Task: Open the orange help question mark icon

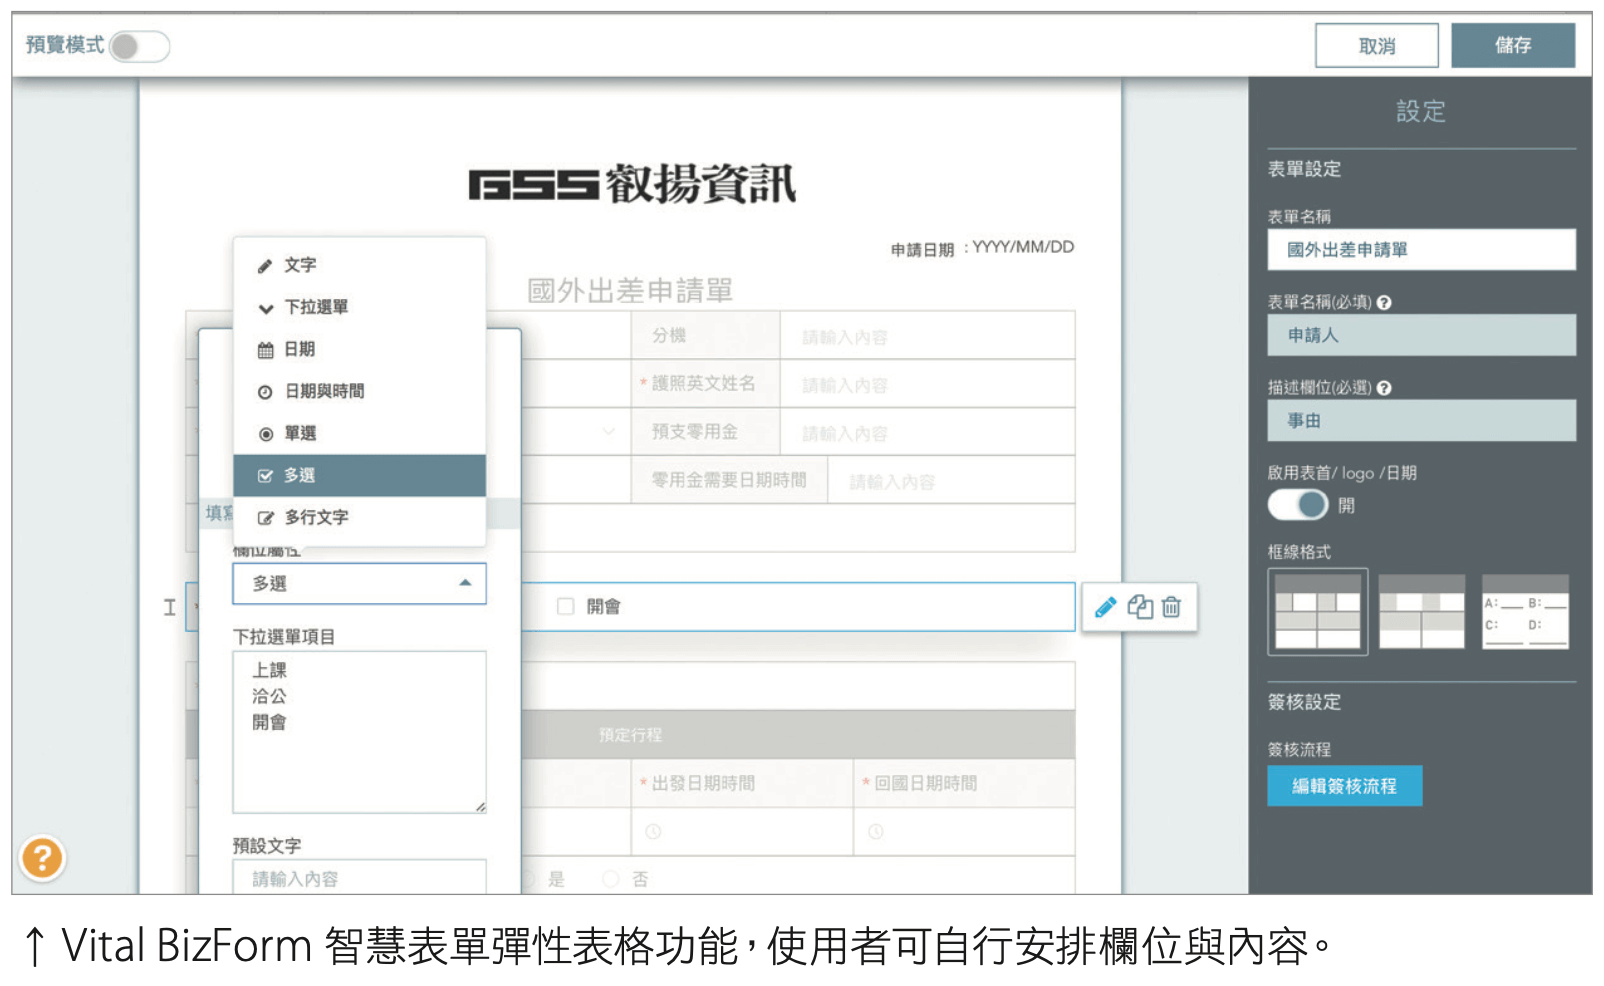Action: [42, 858]
